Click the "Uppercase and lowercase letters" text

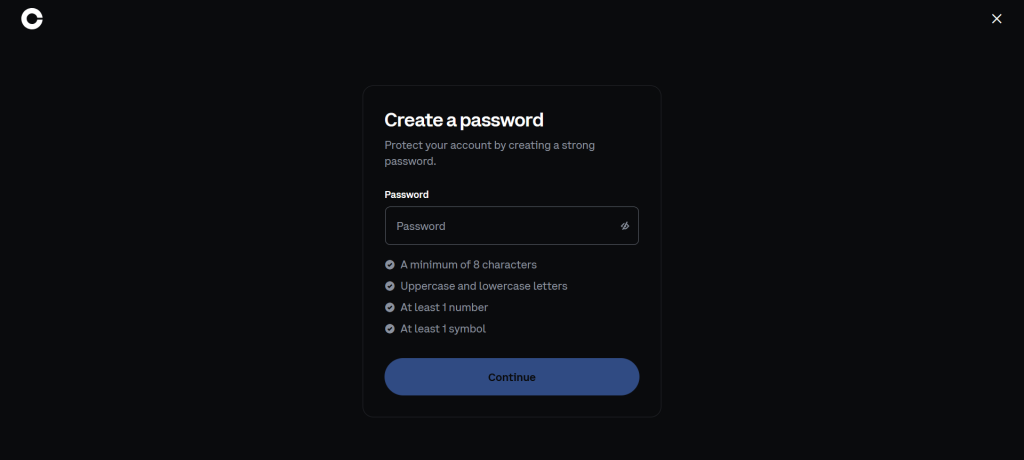[x=483, y=286]
